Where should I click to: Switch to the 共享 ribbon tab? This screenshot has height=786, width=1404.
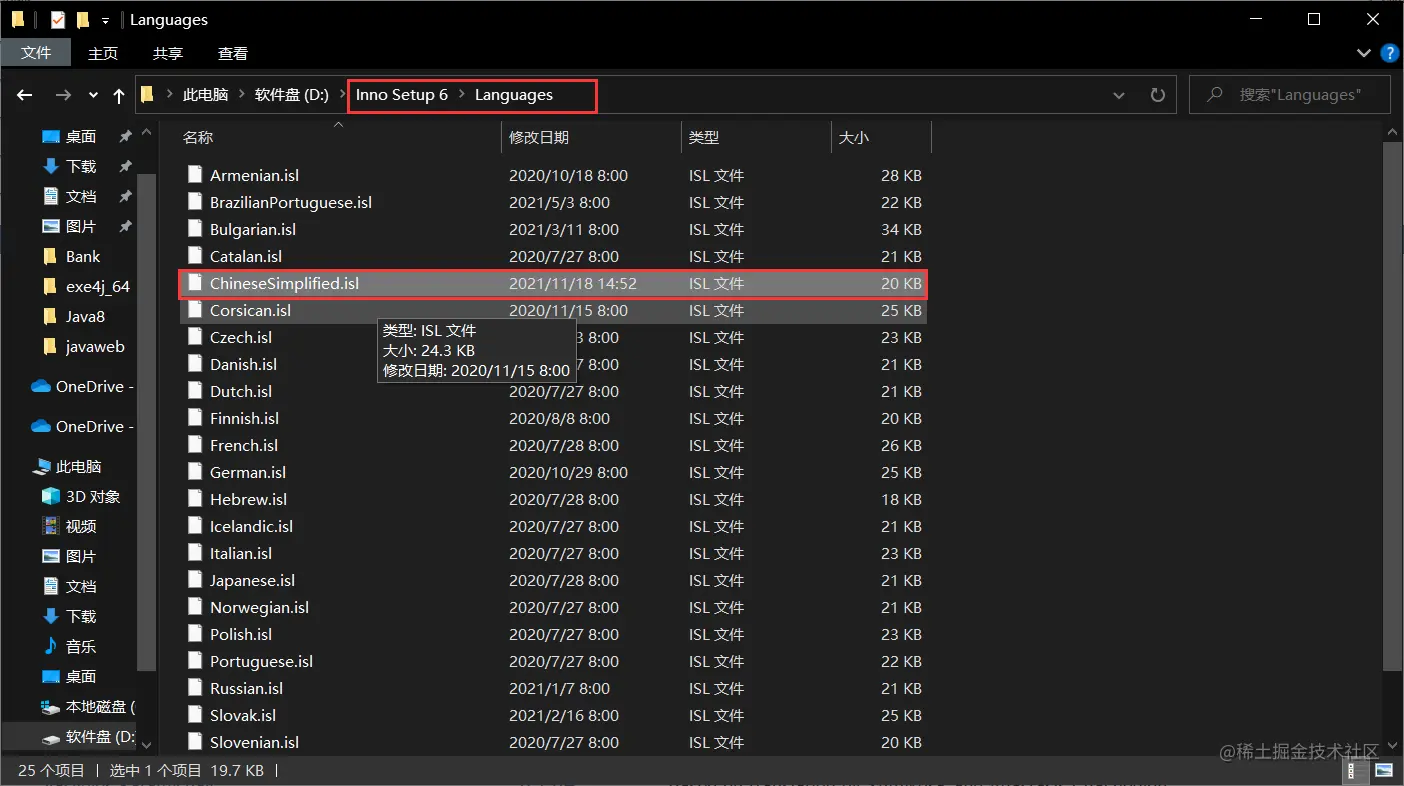pos(168,54)
